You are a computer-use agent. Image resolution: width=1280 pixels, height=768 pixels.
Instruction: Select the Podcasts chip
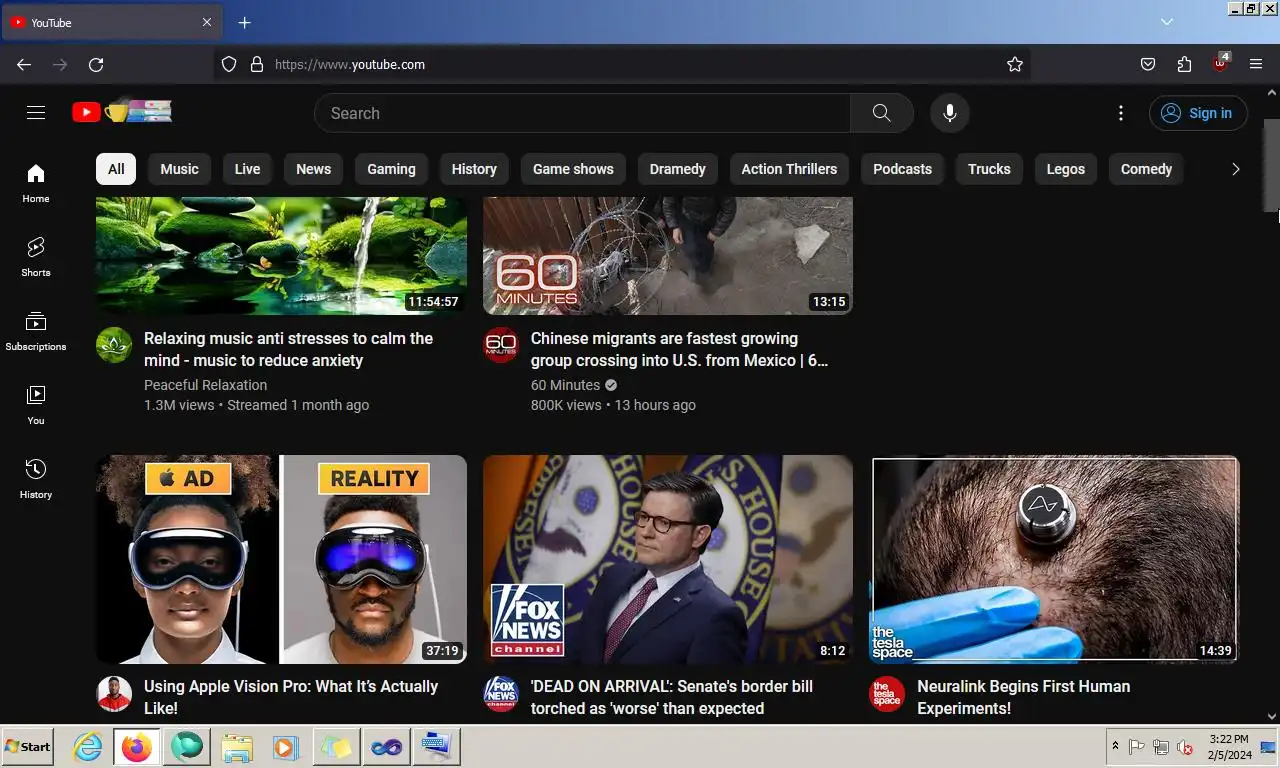[x=902, y=169]
